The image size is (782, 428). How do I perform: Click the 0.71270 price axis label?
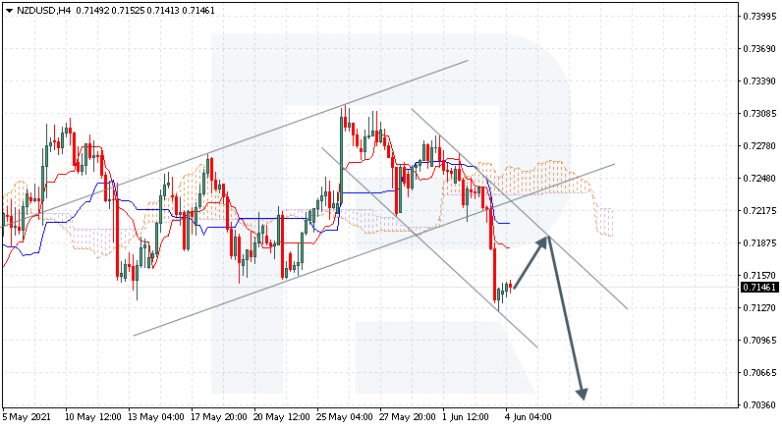point(760,308)
